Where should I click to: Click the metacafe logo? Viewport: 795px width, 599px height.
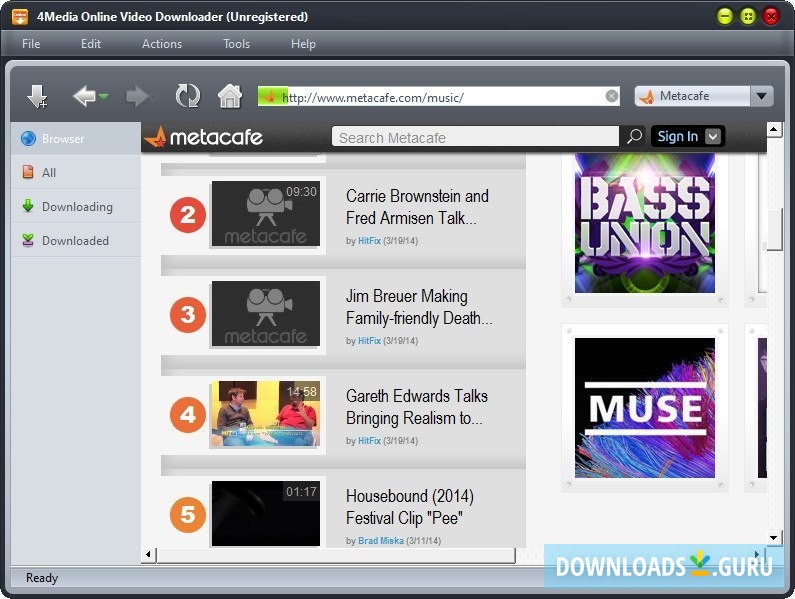[x=203, y=137]
